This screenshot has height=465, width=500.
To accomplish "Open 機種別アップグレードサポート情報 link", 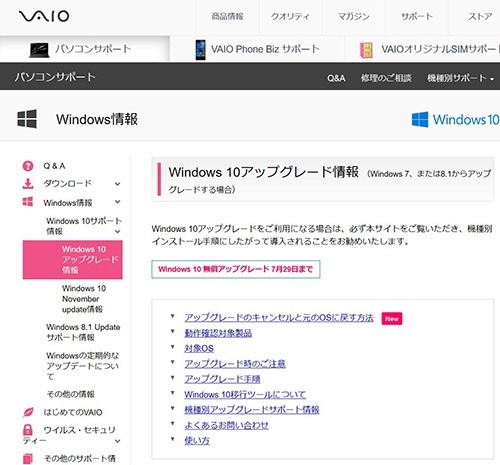I will point(252,410).
